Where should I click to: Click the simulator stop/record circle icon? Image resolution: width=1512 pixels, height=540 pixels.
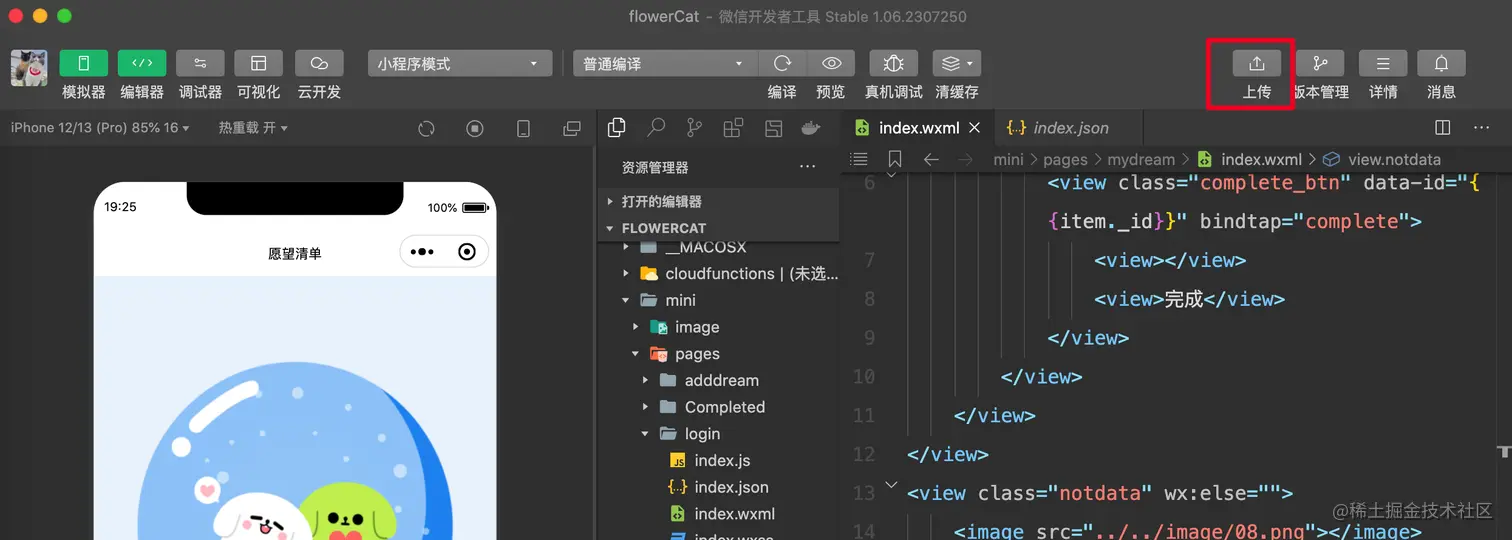(475, 128)
